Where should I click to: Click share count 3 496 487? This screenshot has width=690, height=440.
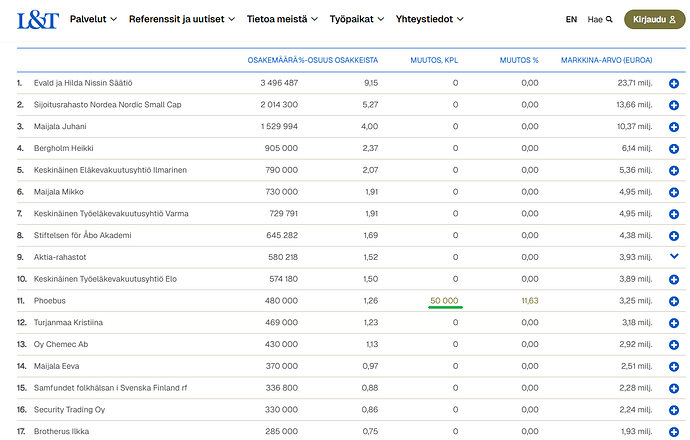279,83
